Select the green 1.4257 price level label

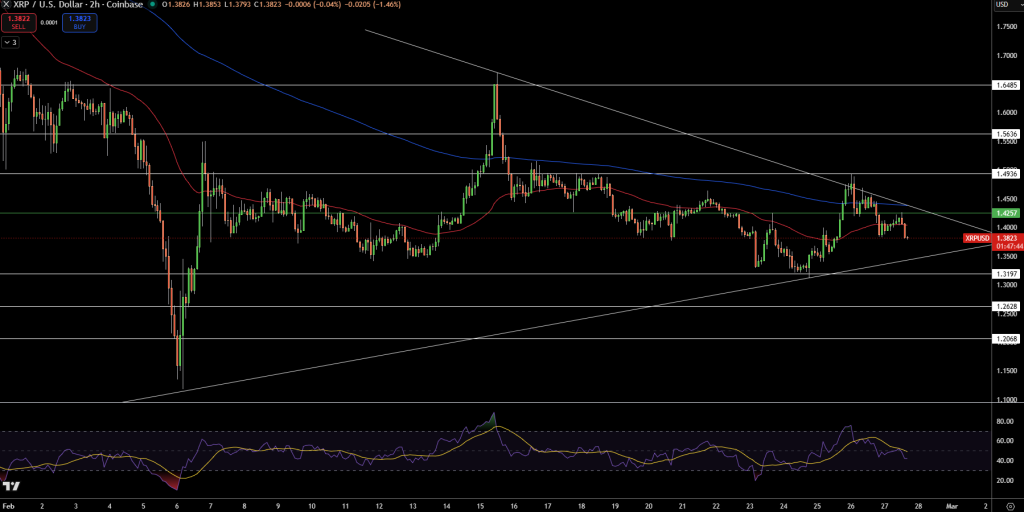click(x=1005, y=213)
